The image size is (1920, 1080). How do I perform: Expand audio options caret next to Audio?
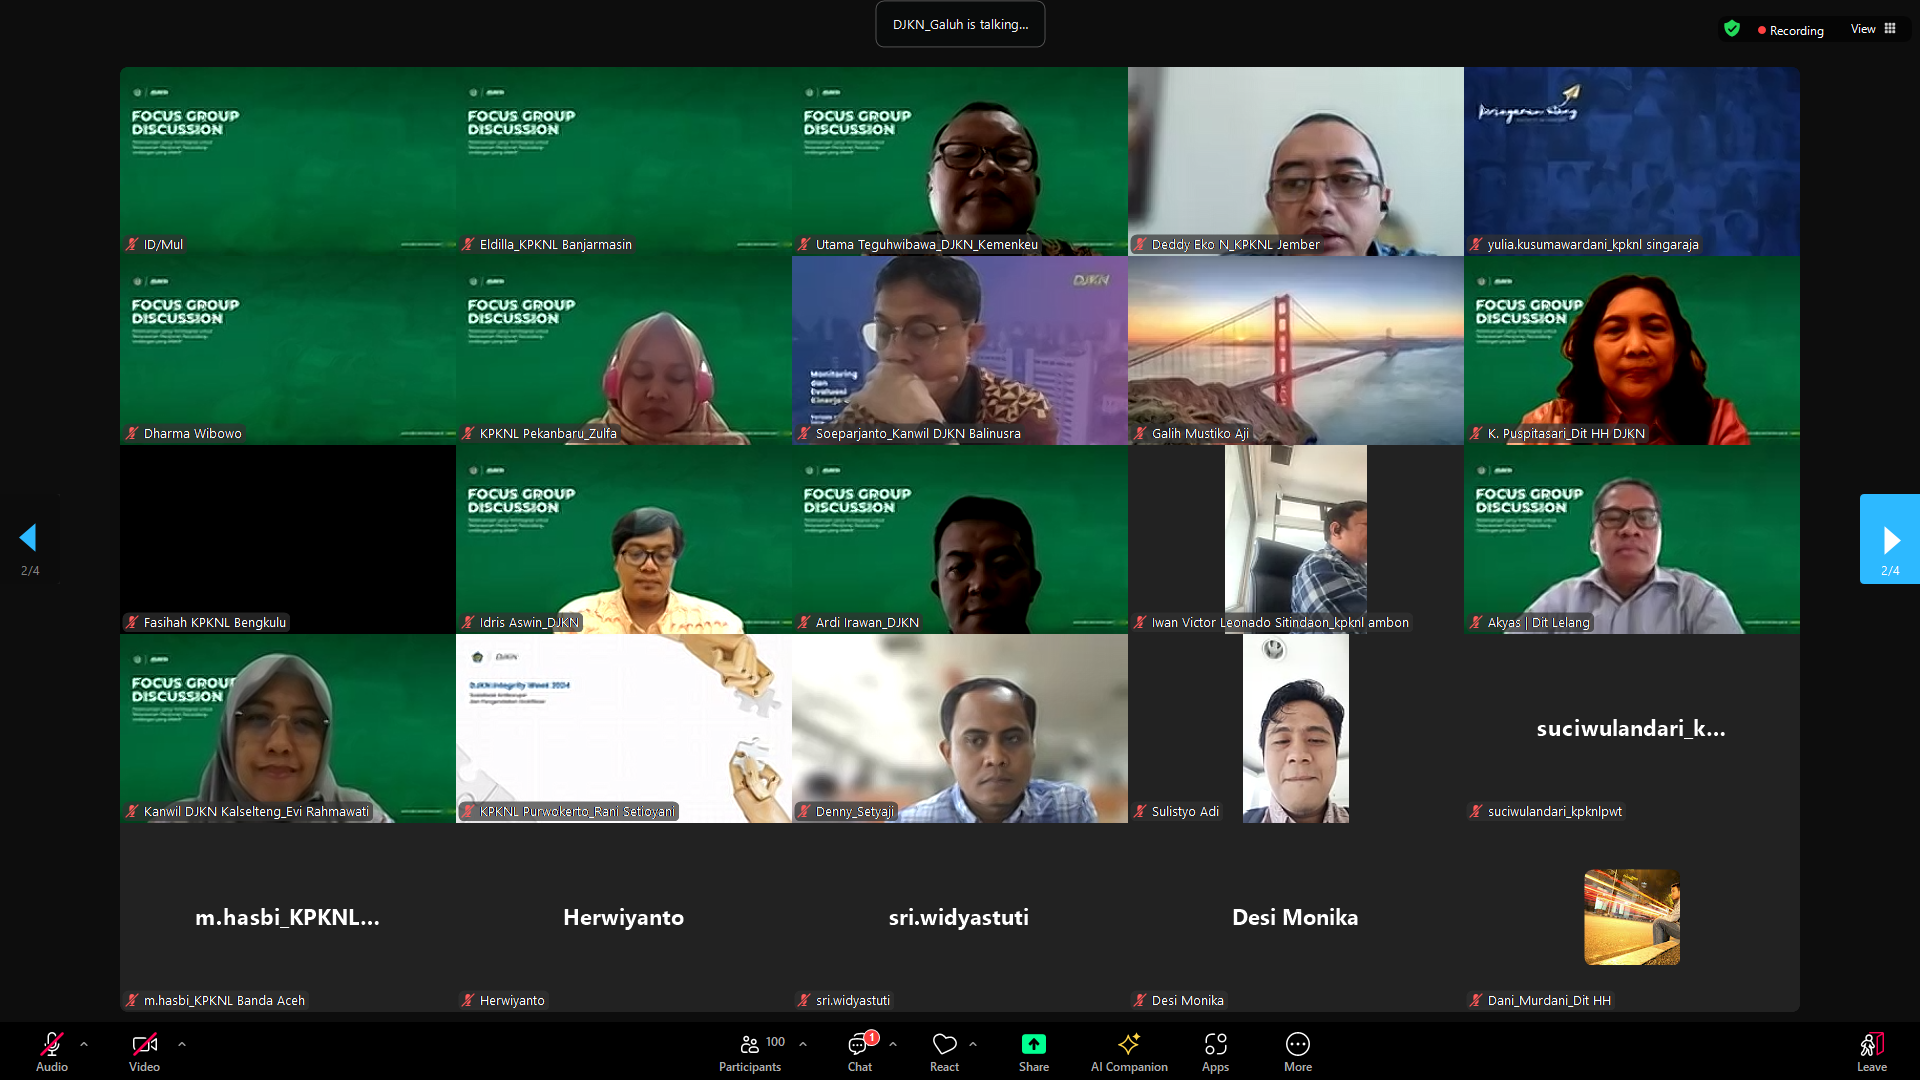pyautogui.click(x=84, y=1044)
